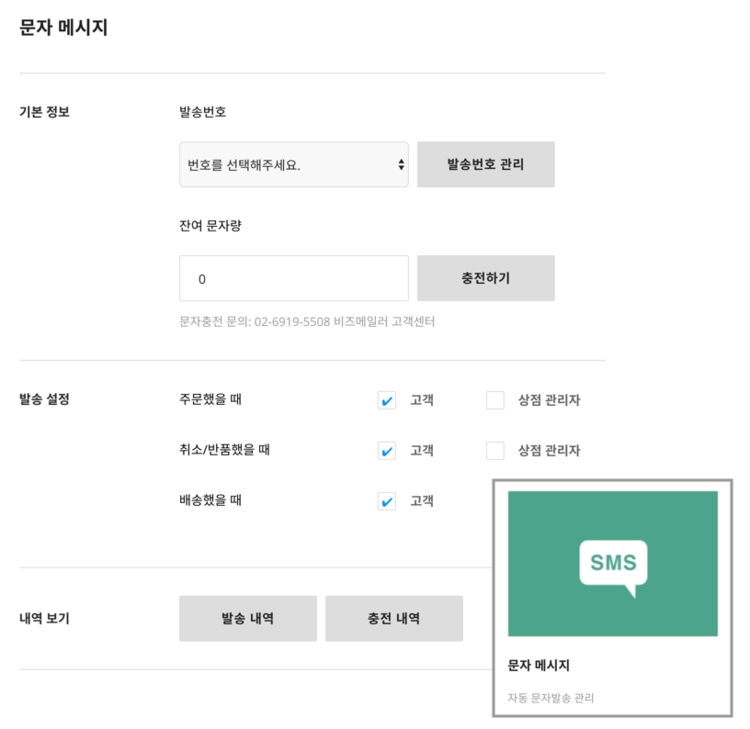Open the 발송 내역 history
The image size is (750, 729).
248,619
